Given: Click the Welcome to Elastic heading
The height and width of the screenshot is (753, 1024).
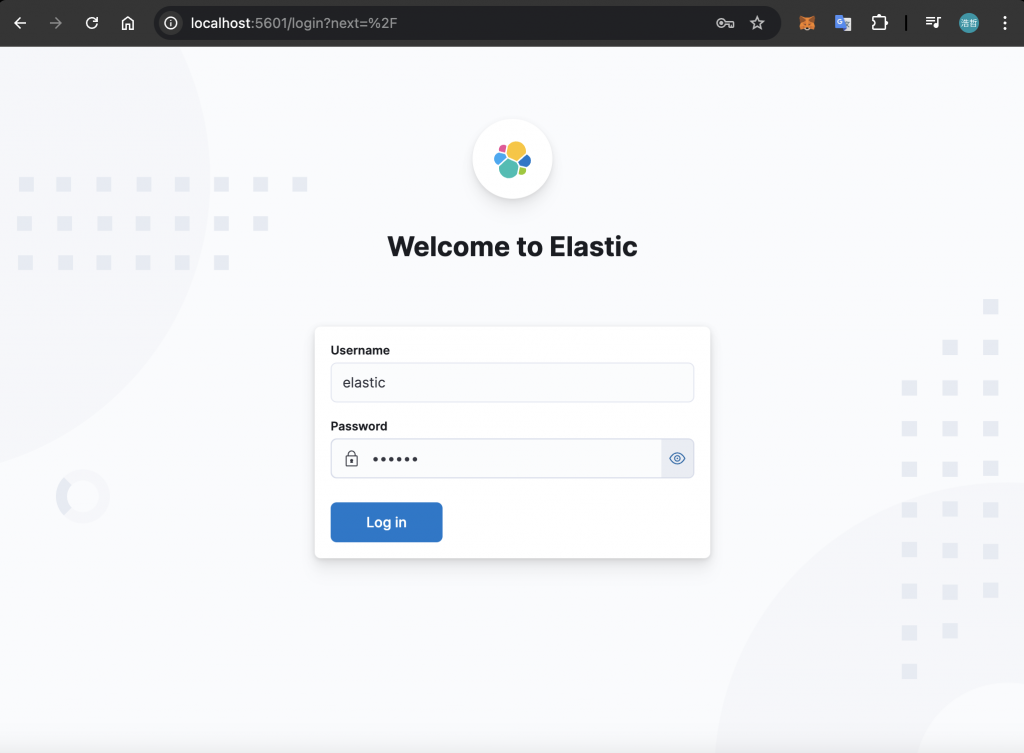Looking at the screenshot, I should coord(512,246).
